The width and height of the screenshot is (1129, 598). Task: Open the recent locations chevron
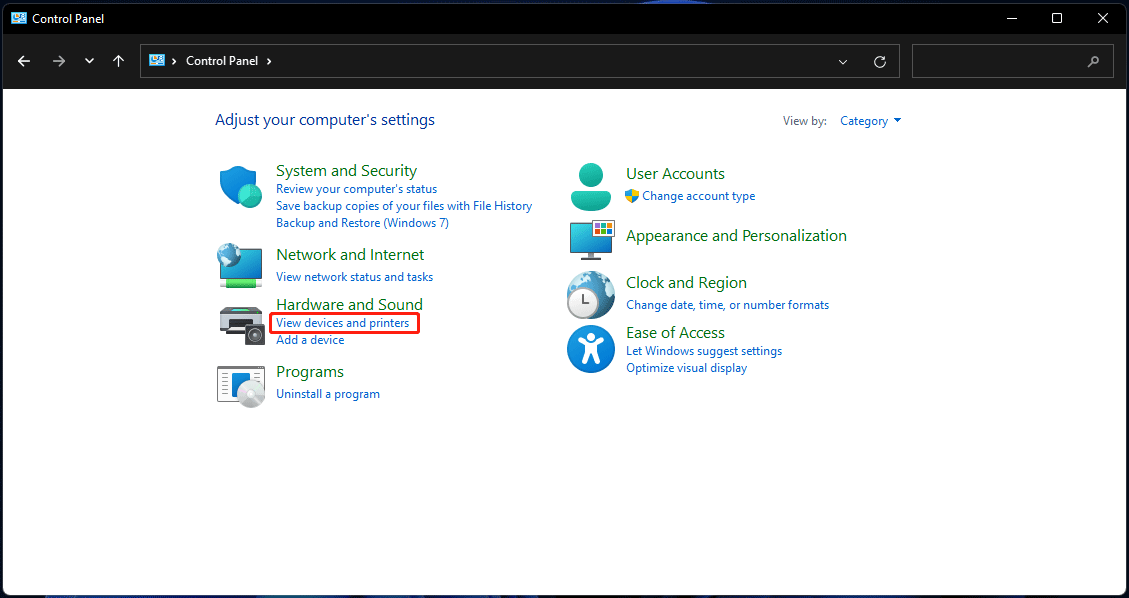[x=89, y=61]
